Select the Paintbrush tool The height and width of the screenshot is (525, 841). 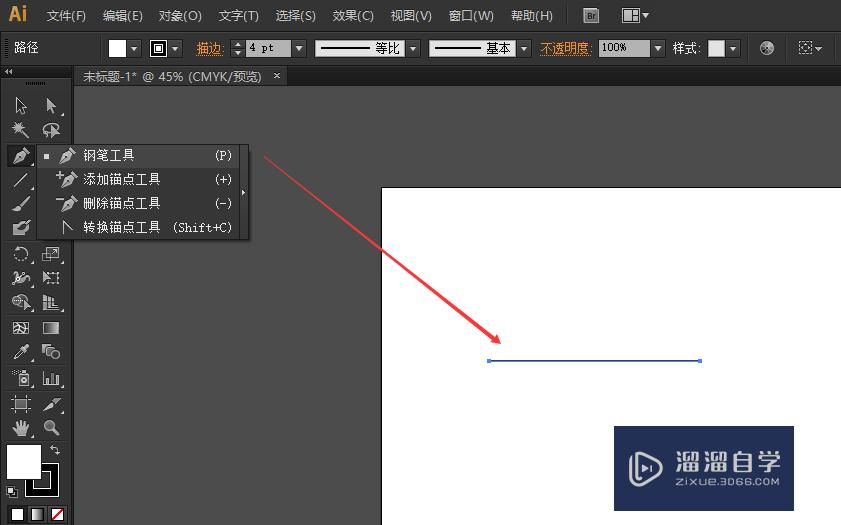tap(21, 204)
